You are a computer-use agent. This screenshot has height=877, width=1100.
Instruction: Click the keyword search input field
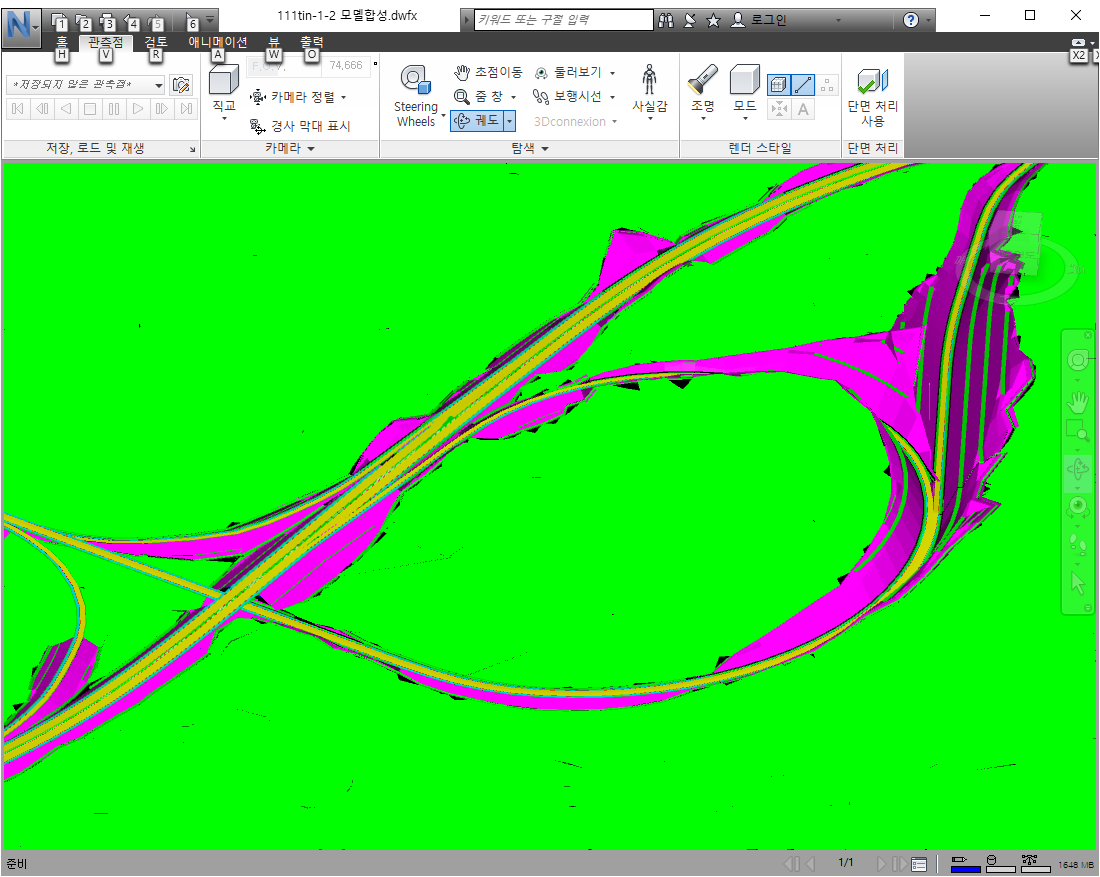560,18
